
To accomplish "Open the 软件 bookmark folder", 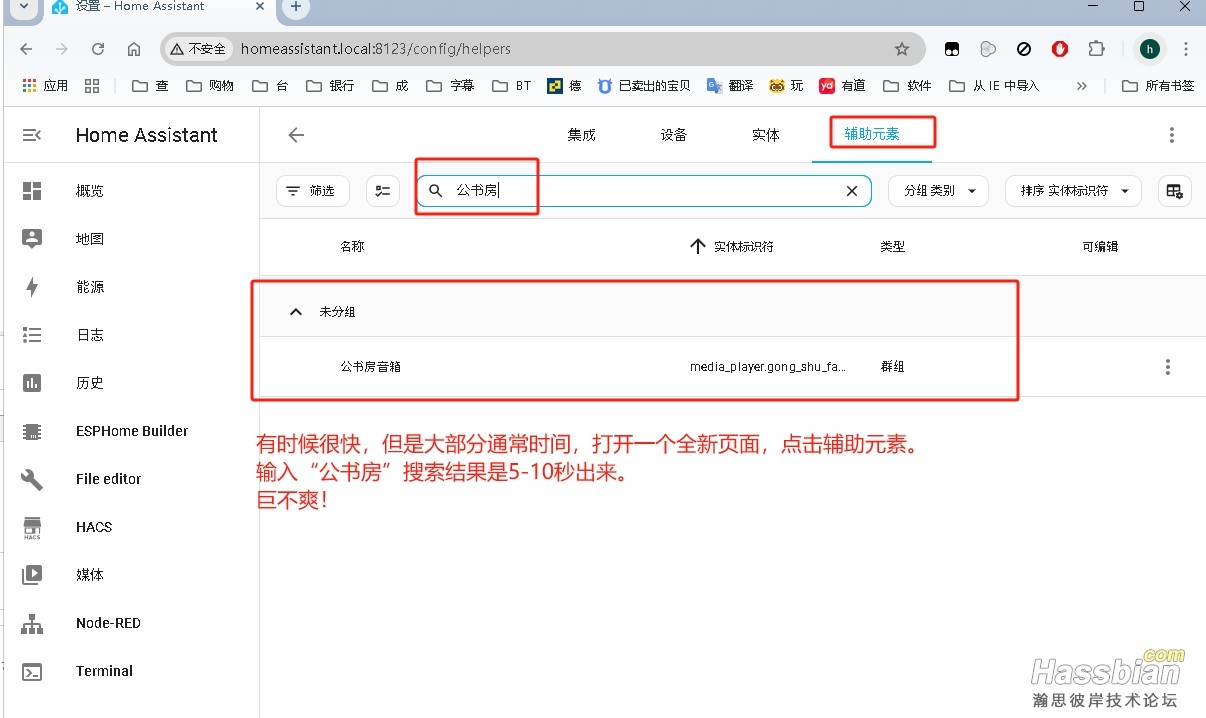I will point(906,86).
